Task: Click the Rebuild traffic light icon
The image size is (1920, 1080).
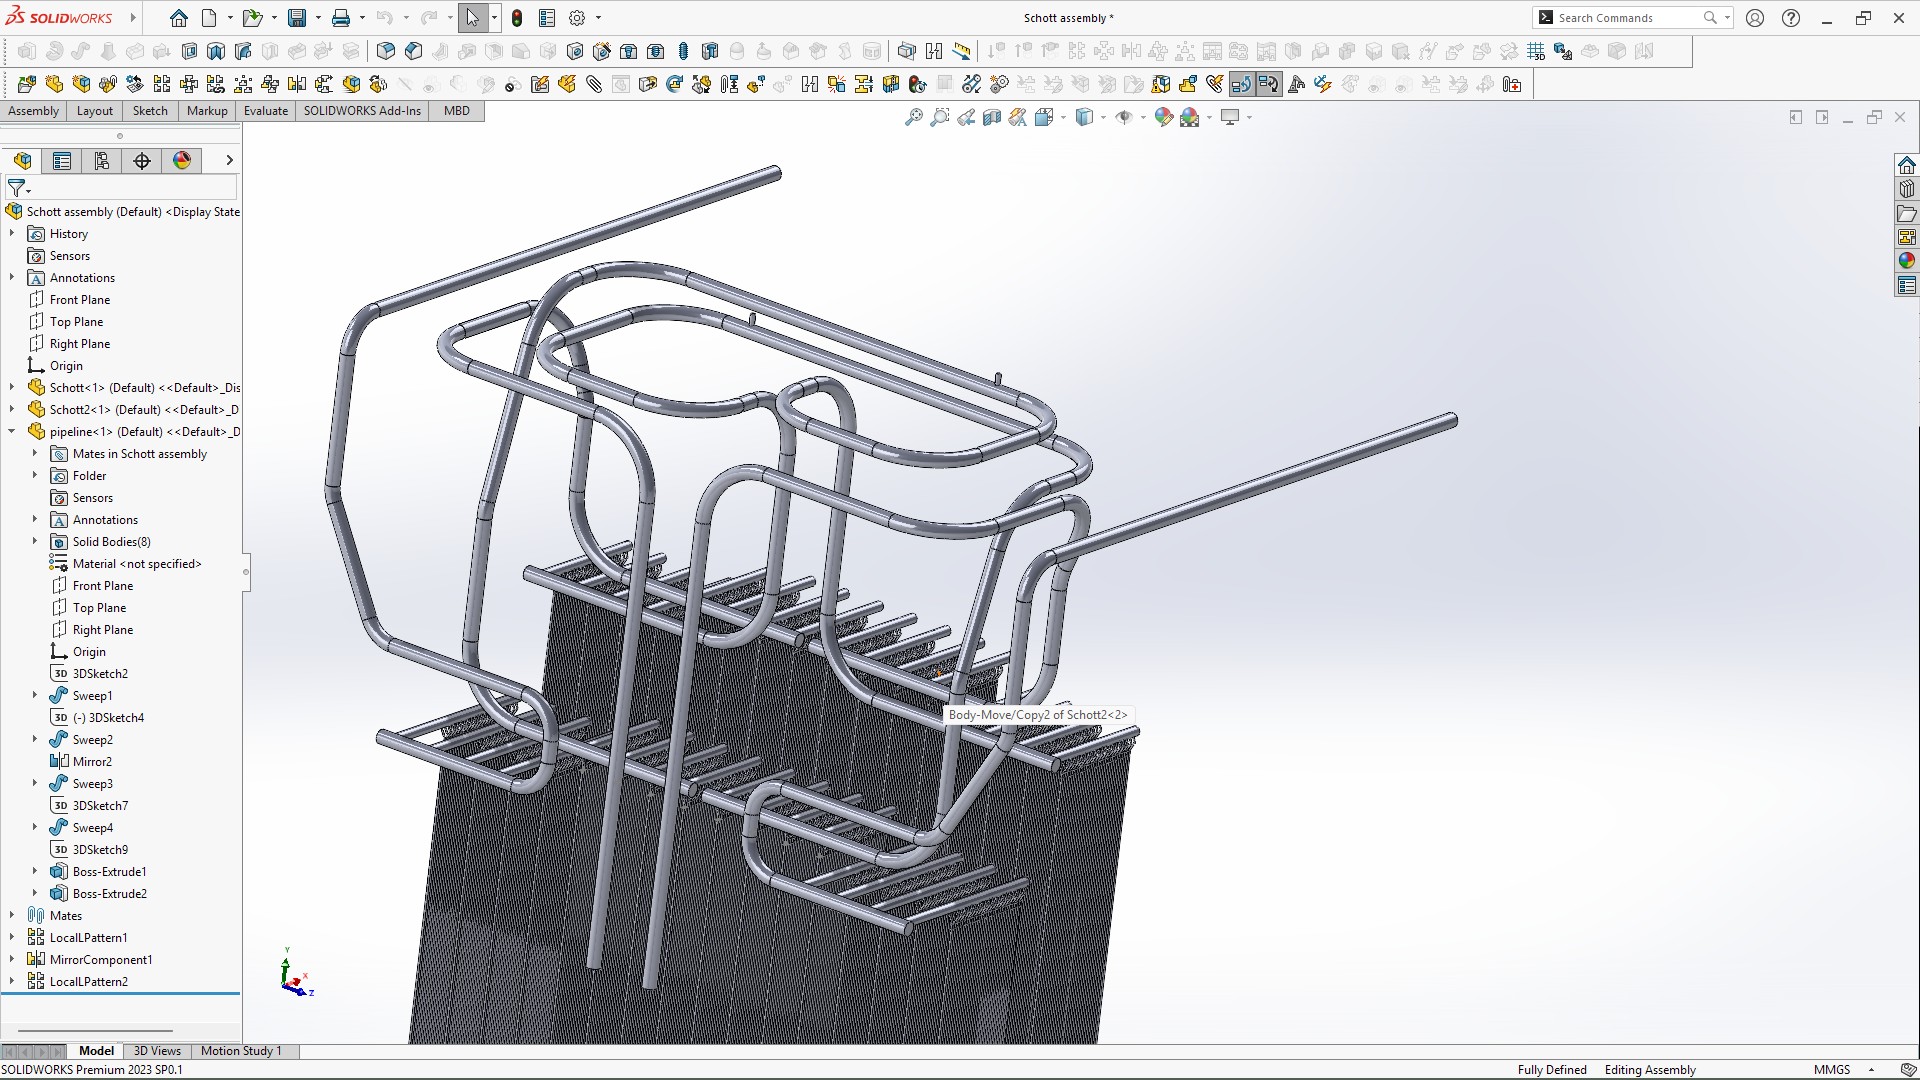Action: tap(517, 18)
